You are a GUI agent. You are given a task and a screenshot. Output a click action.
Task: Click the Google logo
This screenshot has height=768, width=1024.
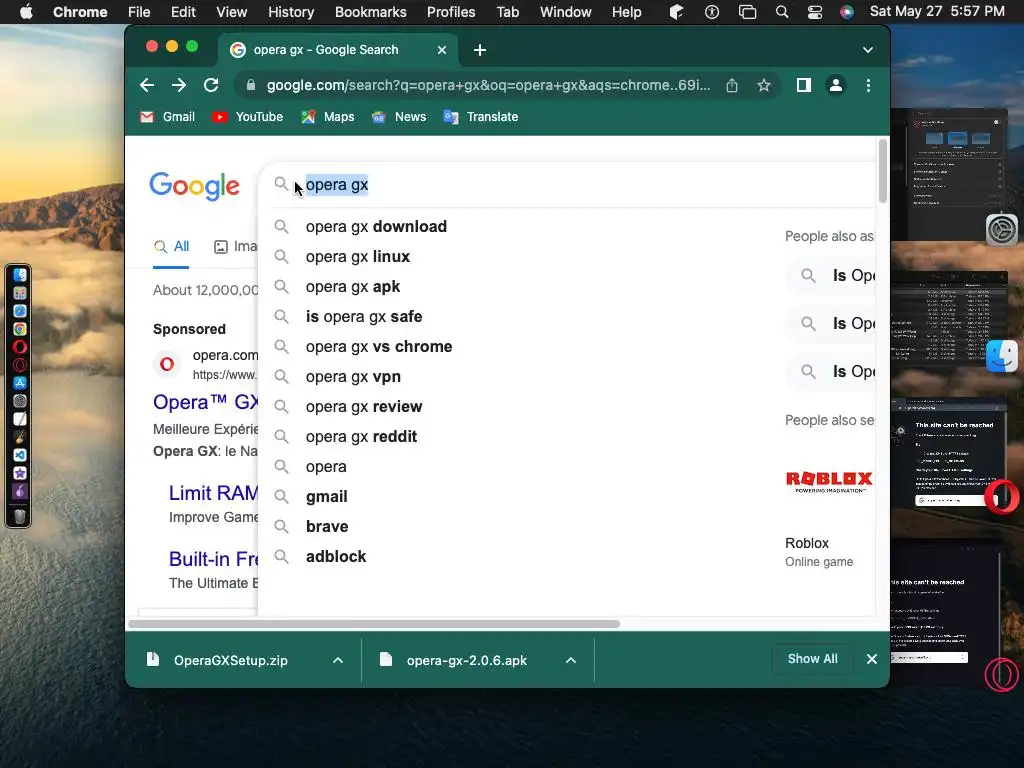pos(195,186)
